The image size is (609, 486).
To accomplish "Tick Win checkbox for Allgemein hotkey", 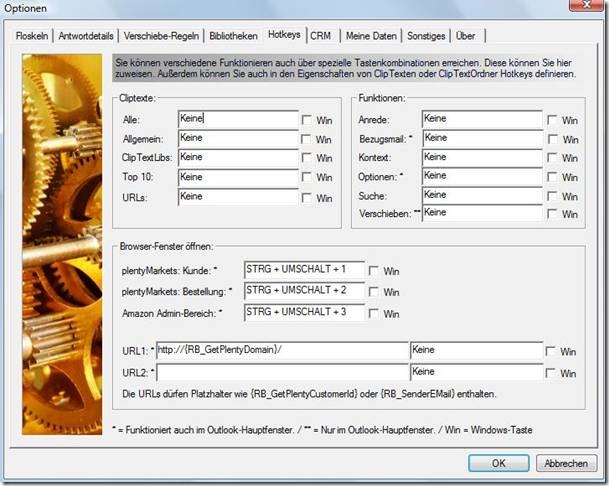I will point(307,139).
